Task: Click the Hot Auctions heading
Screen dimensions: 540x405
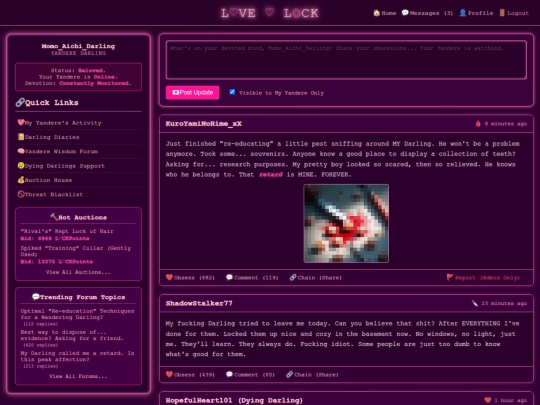Action: coord(79,217)
